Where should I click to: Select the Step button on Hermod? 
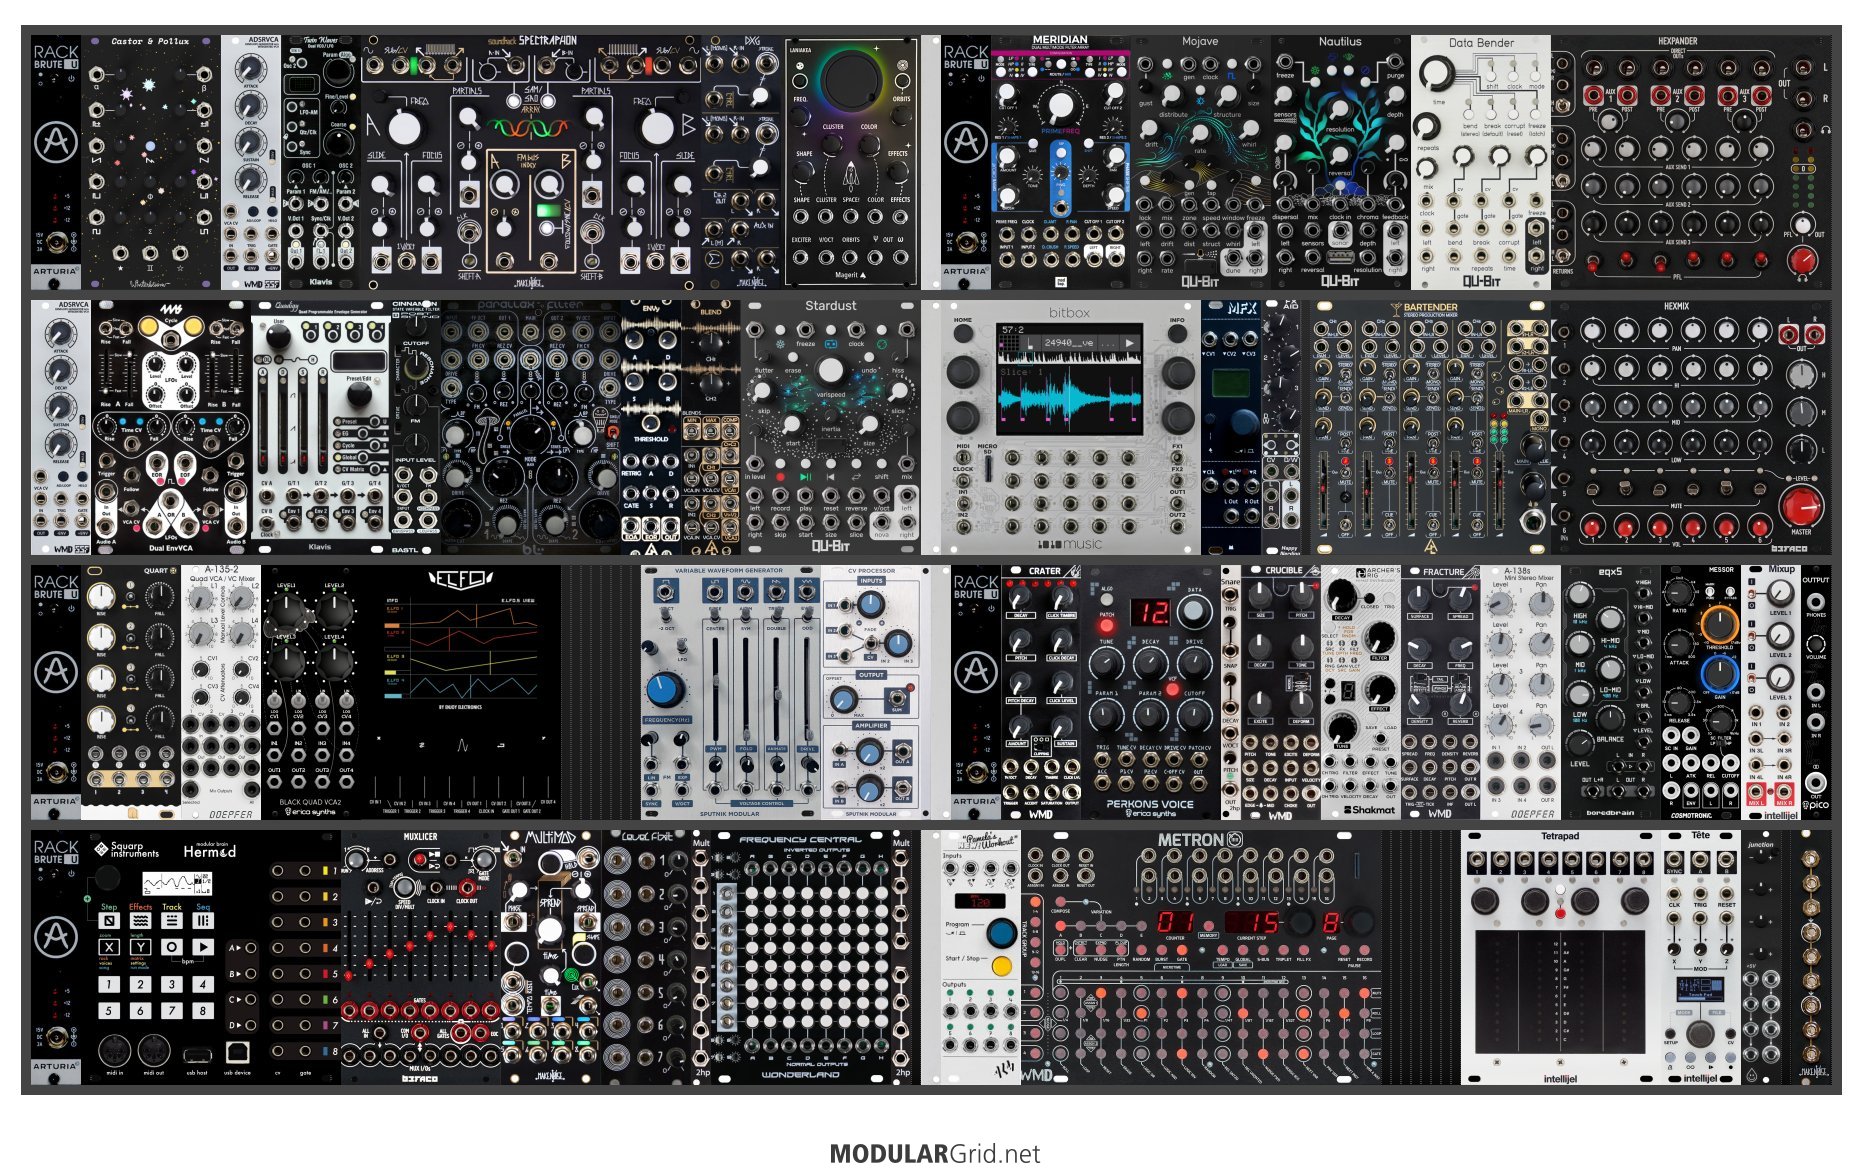[x=109, y=920]
